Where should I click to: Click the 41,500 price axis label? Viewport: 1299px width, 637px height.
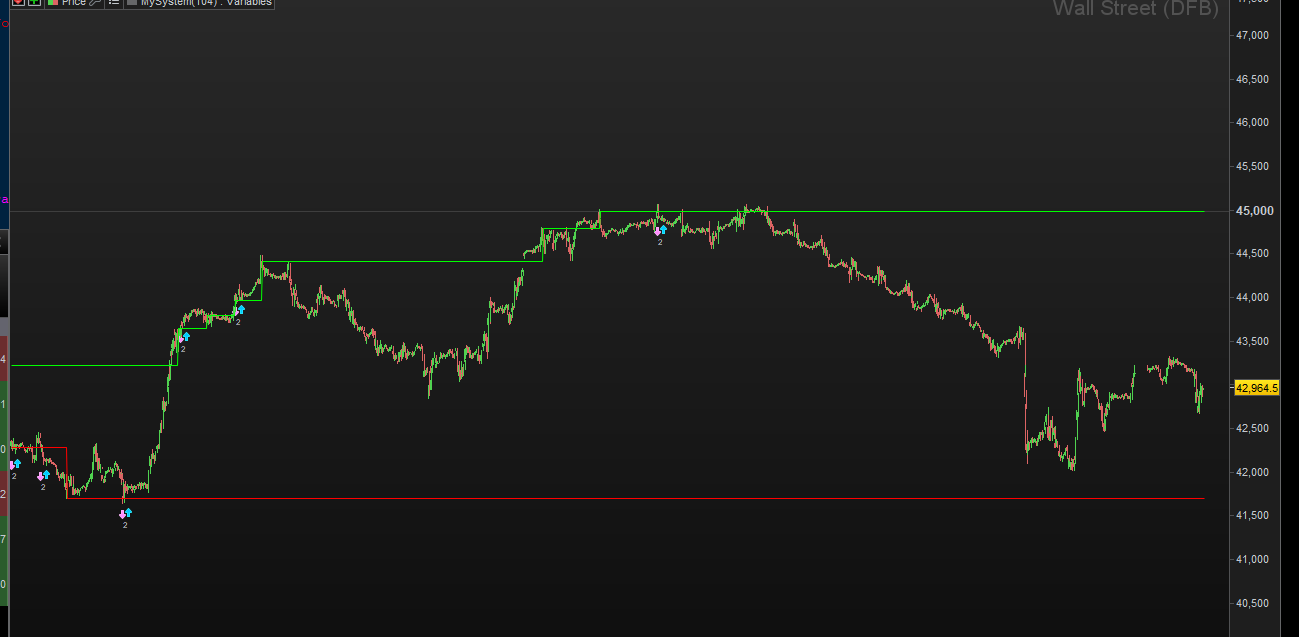coord(1253,515)
